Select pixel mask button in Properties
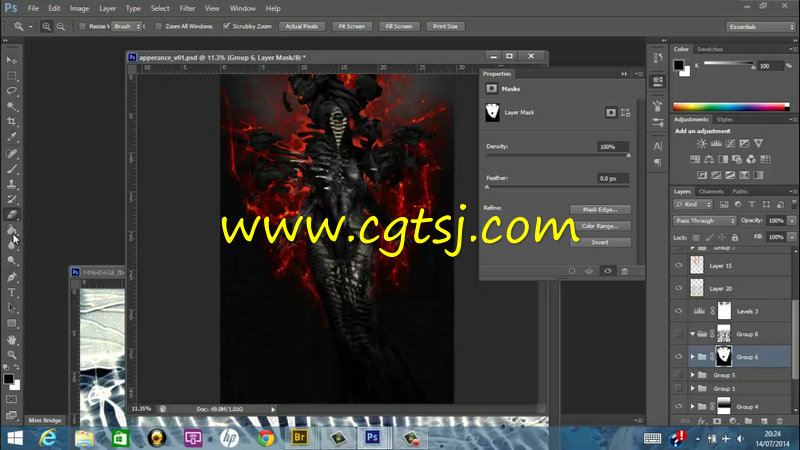 (611, 113)
